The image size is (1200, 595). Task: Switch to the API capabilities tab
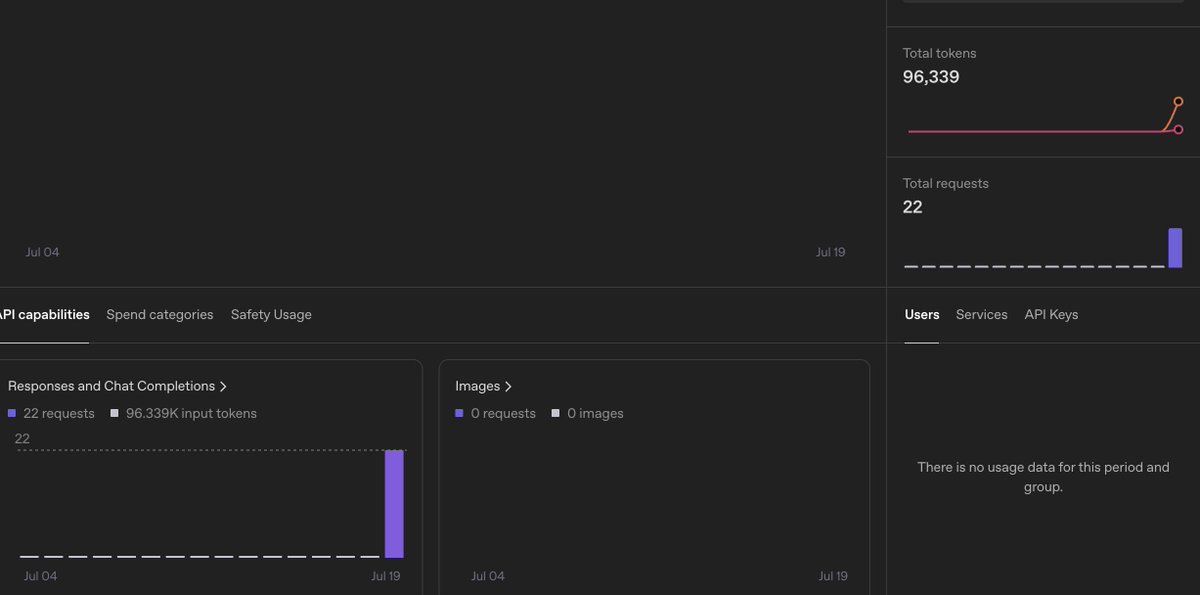(x=44, y=314)
